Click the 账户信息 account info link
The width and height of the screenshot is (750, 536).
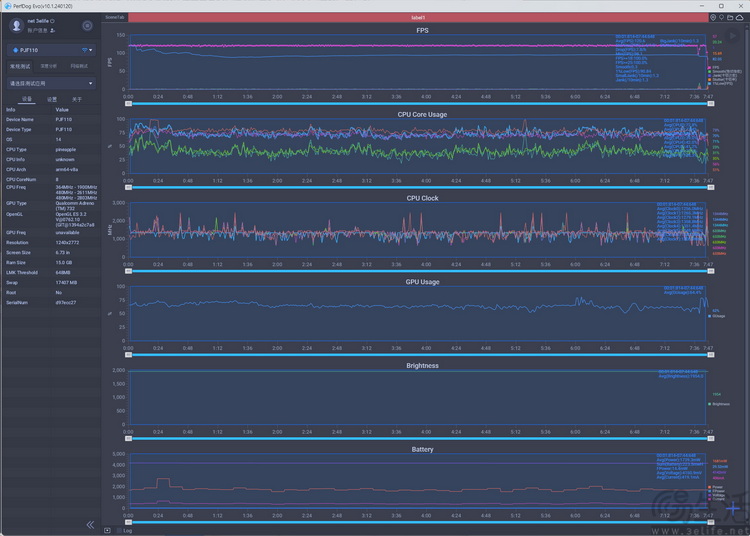point(37,31)
